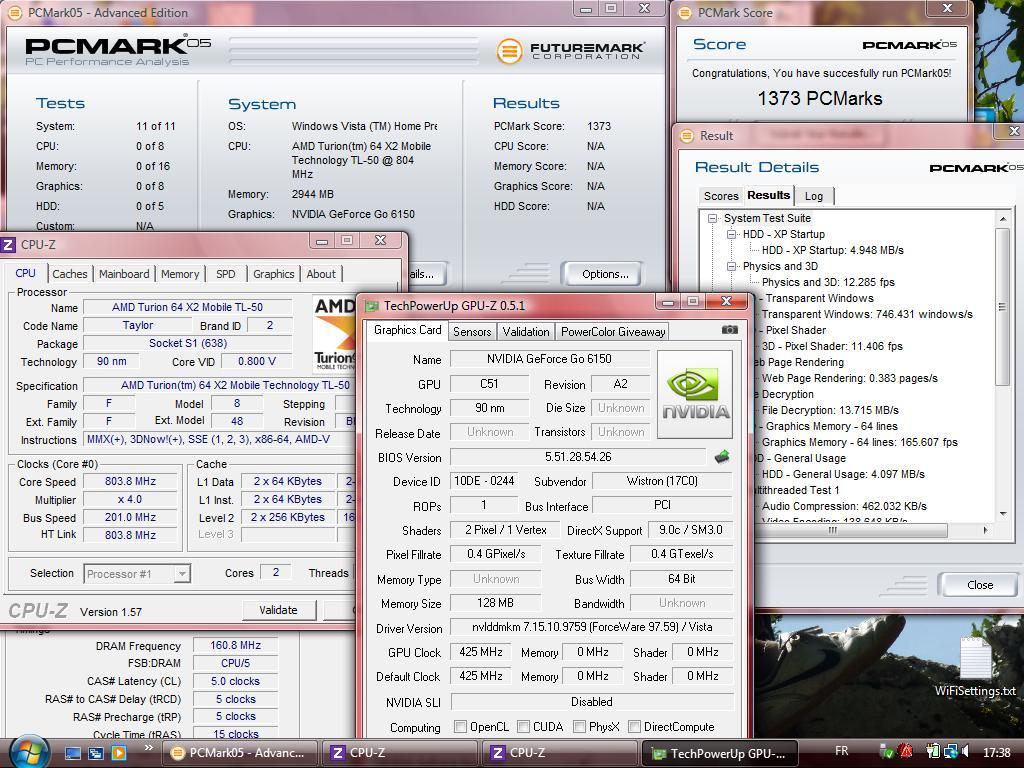Toggle the PhysX checkbox
The width and height of the screenshot is (1024, 768).
pyautogui.click(x=579, y=726)
